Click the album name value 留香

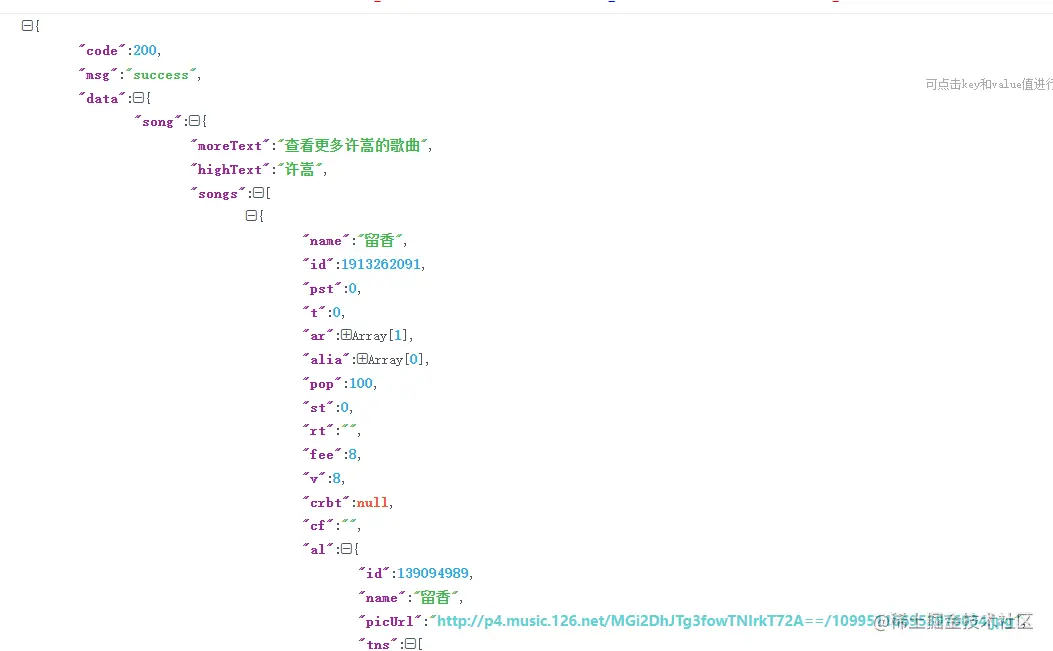(x=435, y=597)
